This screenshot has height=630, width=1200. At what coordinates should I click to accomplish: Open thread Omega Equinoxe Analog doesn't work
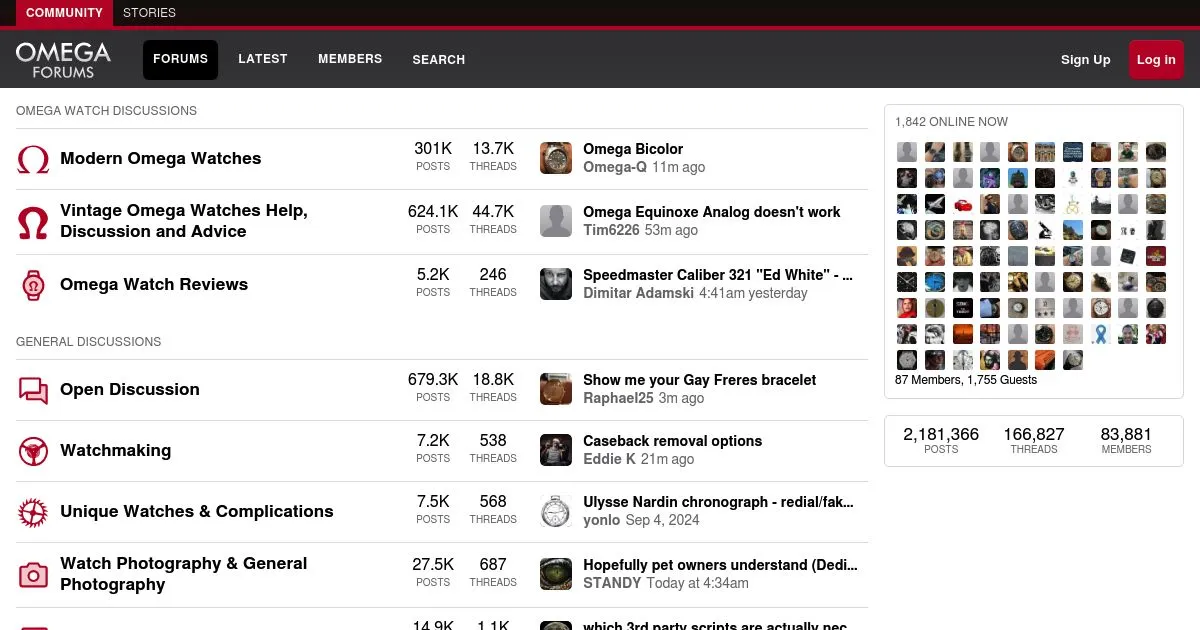pyautogui.click(x=712, y=212)
